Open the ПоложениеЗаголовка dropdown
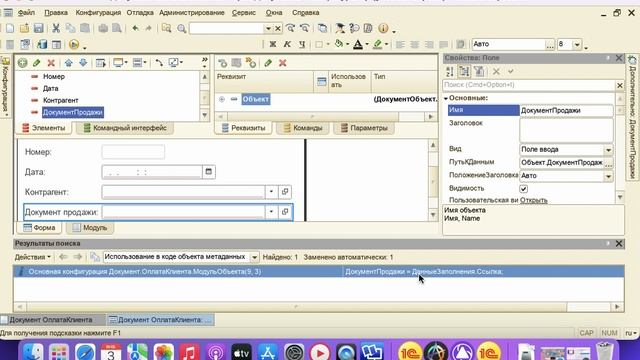 (608, 176)
